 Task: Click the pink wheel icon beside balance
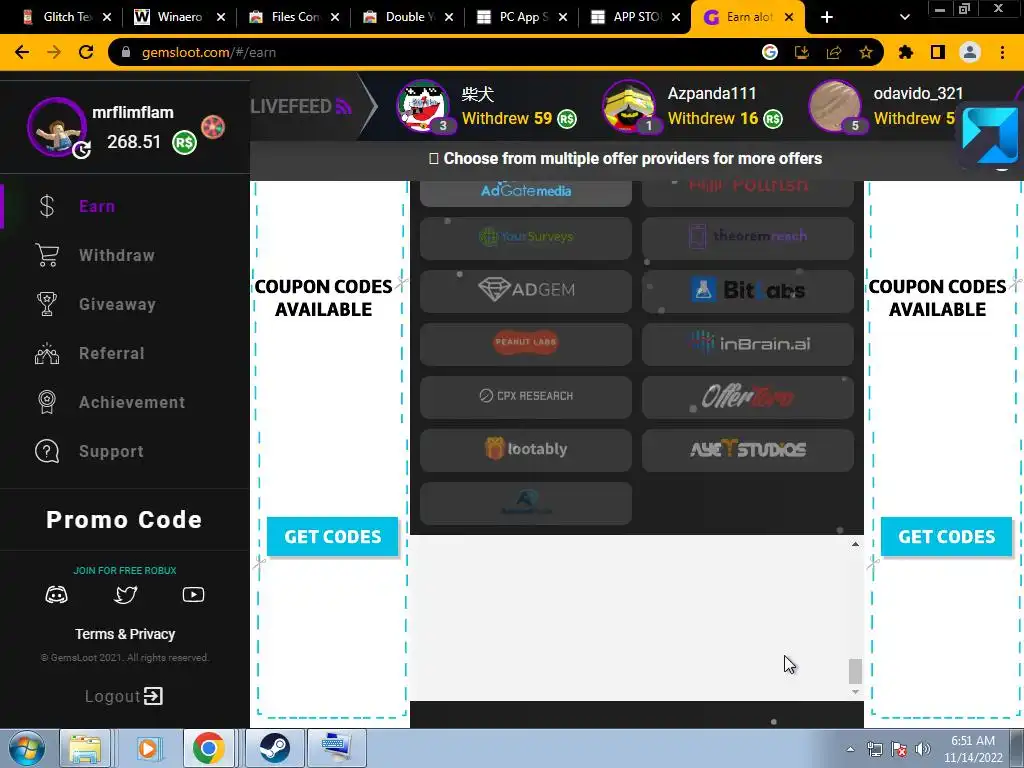(213, 127)
